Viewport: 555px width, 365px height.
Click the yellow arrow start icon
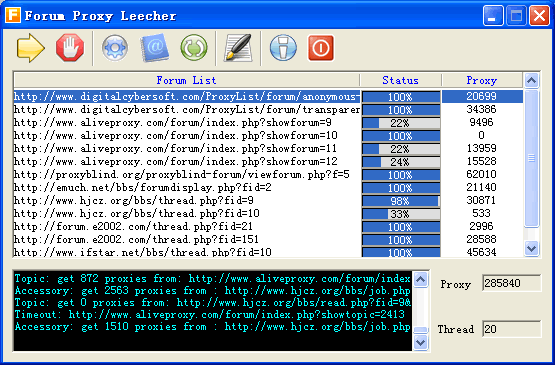(x=30, y=48)
